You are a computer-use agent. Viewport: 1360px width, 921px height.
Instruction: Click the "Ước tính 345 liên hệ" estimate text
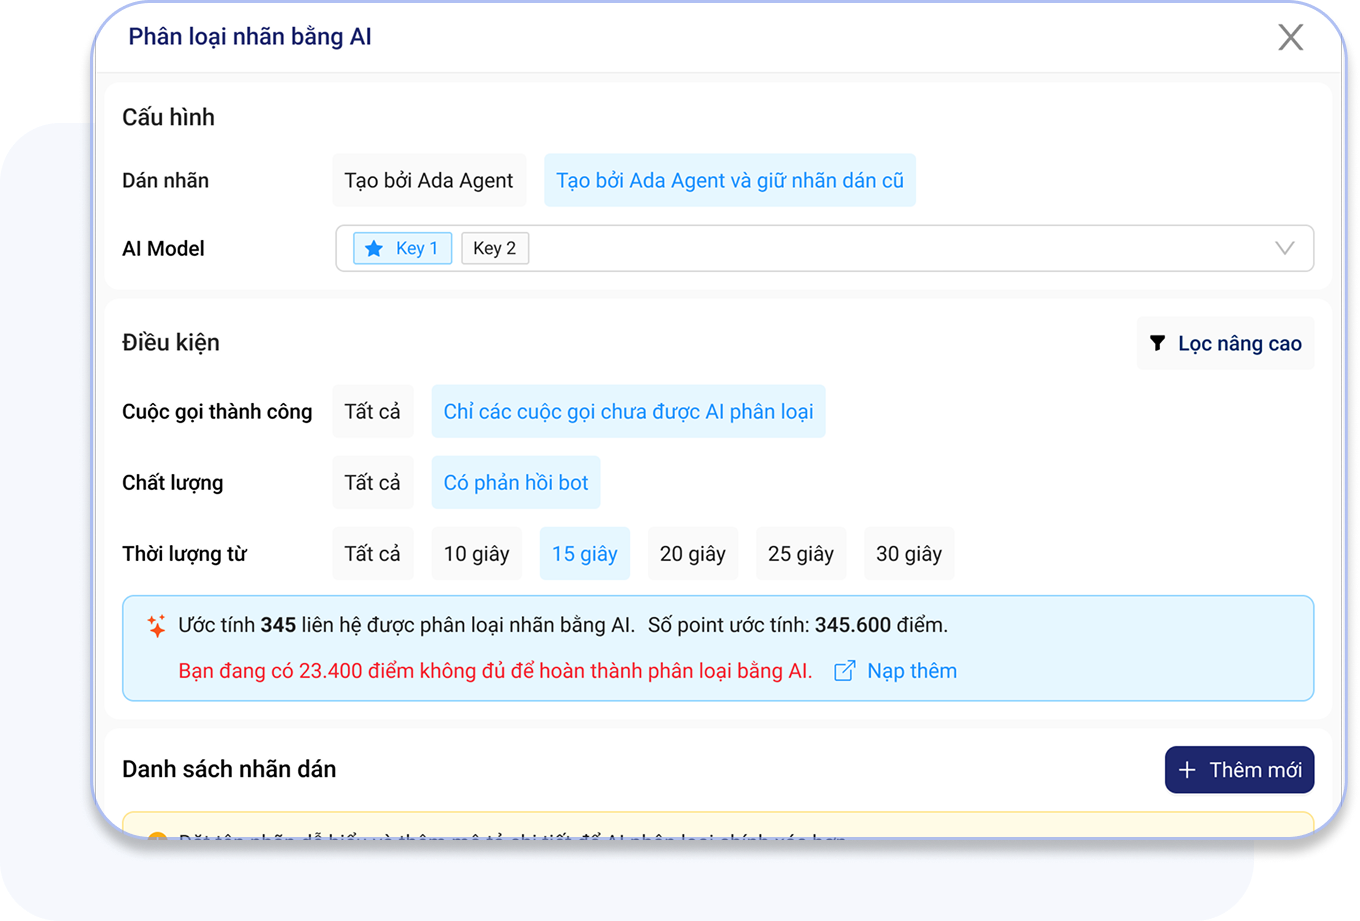406,625
